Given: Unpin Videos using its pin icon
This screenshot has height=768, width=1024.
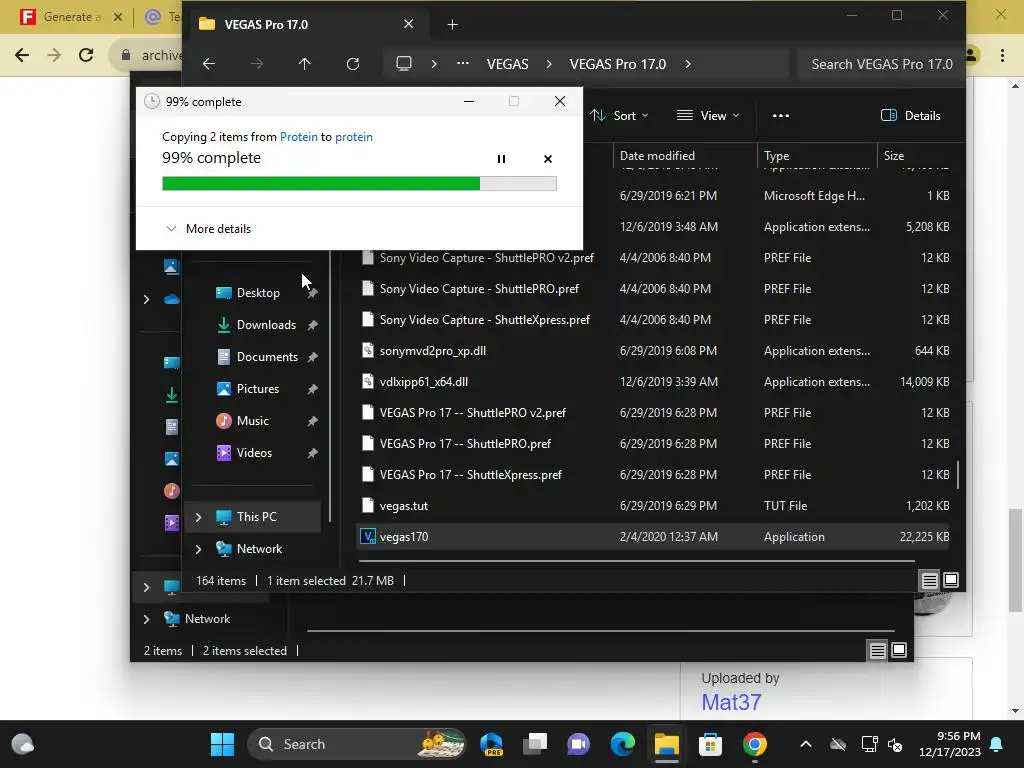Looking at the screenshot, I should (x=313, y=453).
